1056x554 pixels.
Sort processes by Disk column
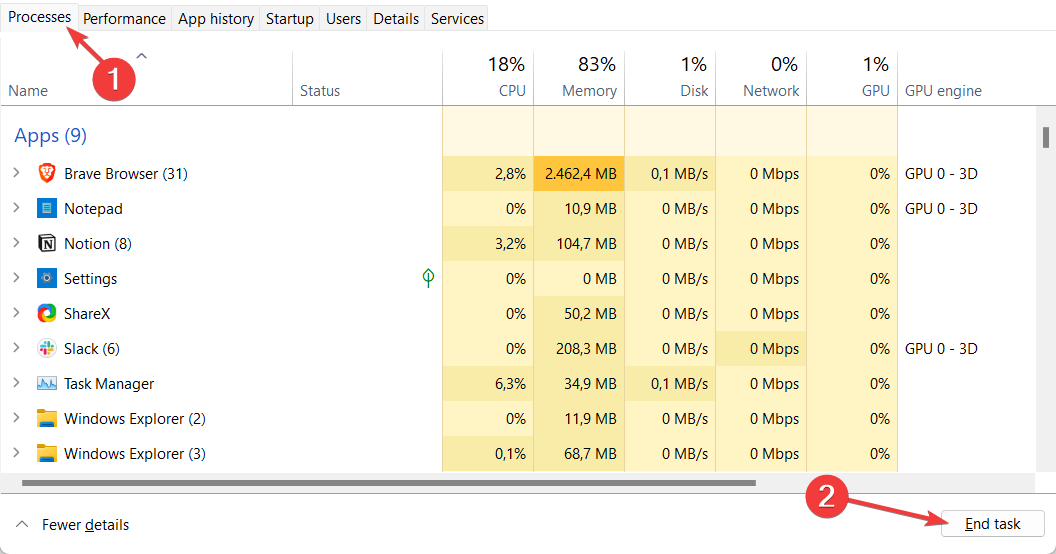(669, 78)
